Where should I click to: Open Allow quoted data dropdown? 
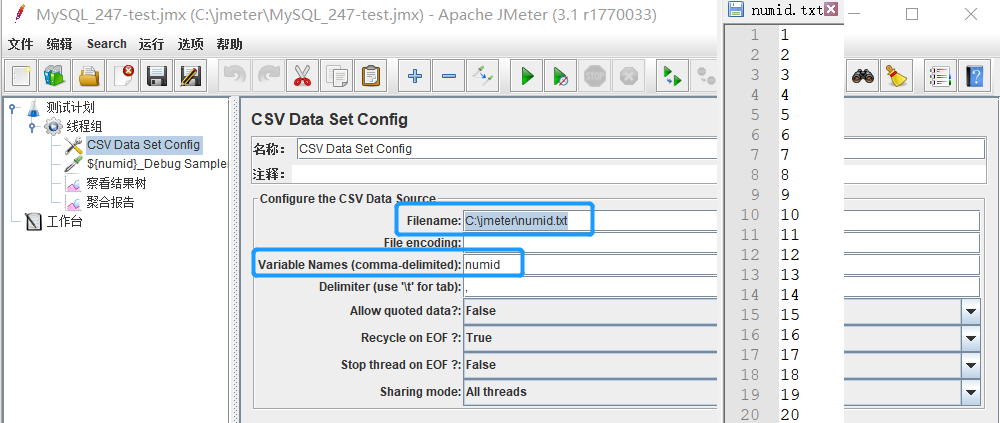pos(971,311)
